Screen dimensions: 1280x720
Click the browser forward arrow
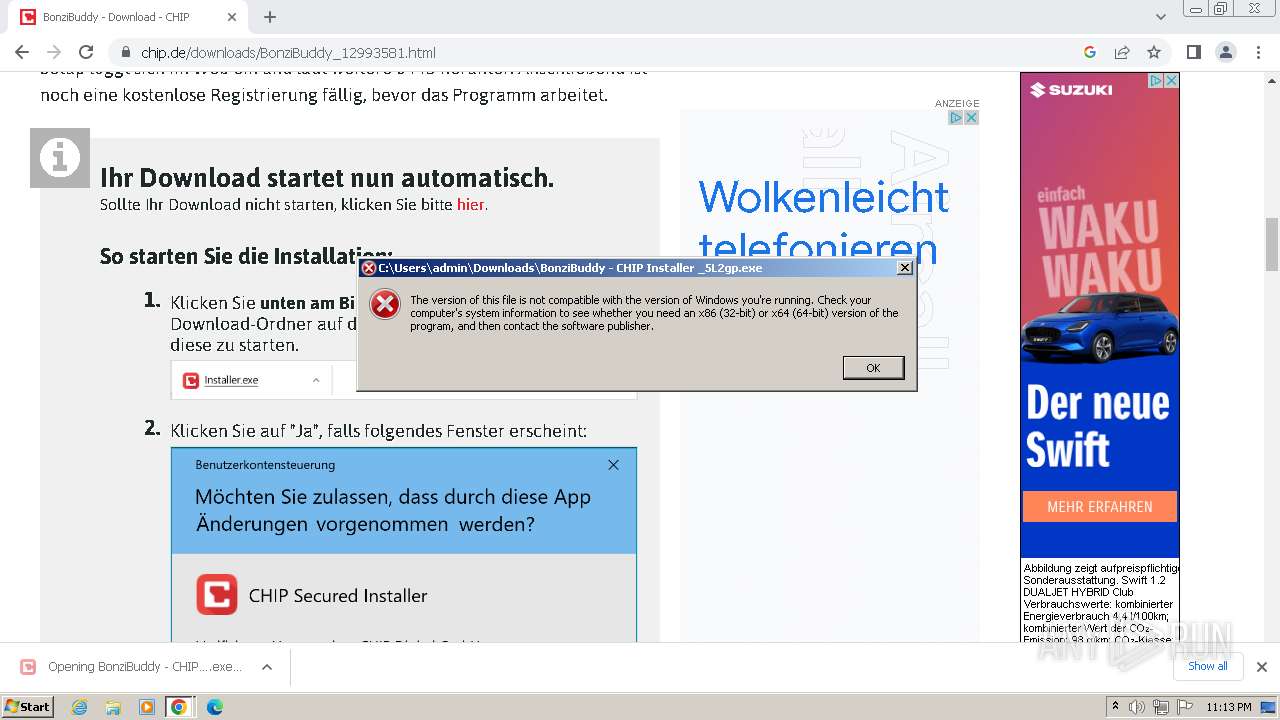pos(54,52)
